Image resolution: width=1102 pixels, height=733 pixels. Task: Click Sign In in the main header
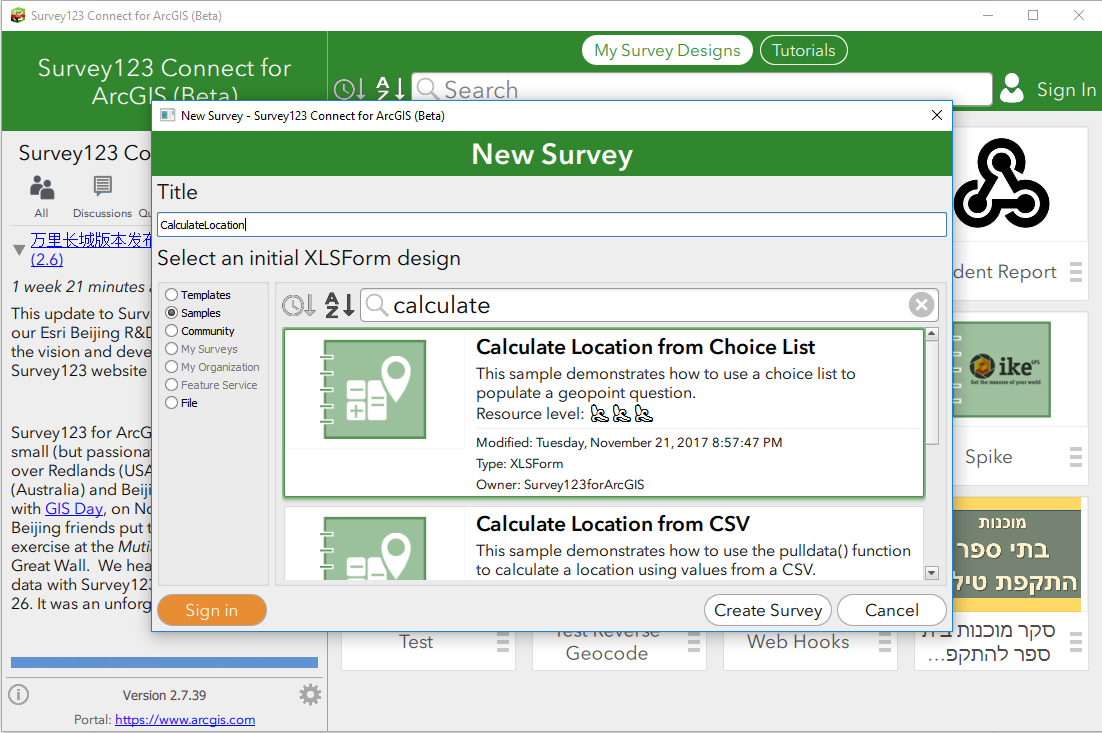(1066, 90)
